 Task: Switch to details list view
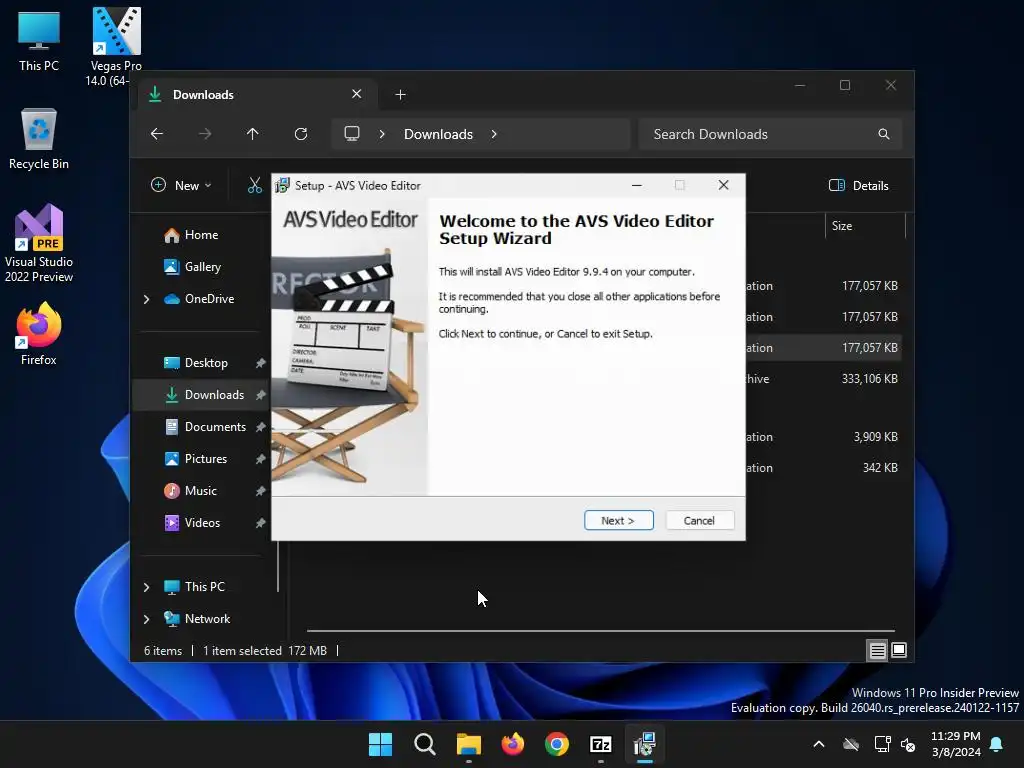878,650
